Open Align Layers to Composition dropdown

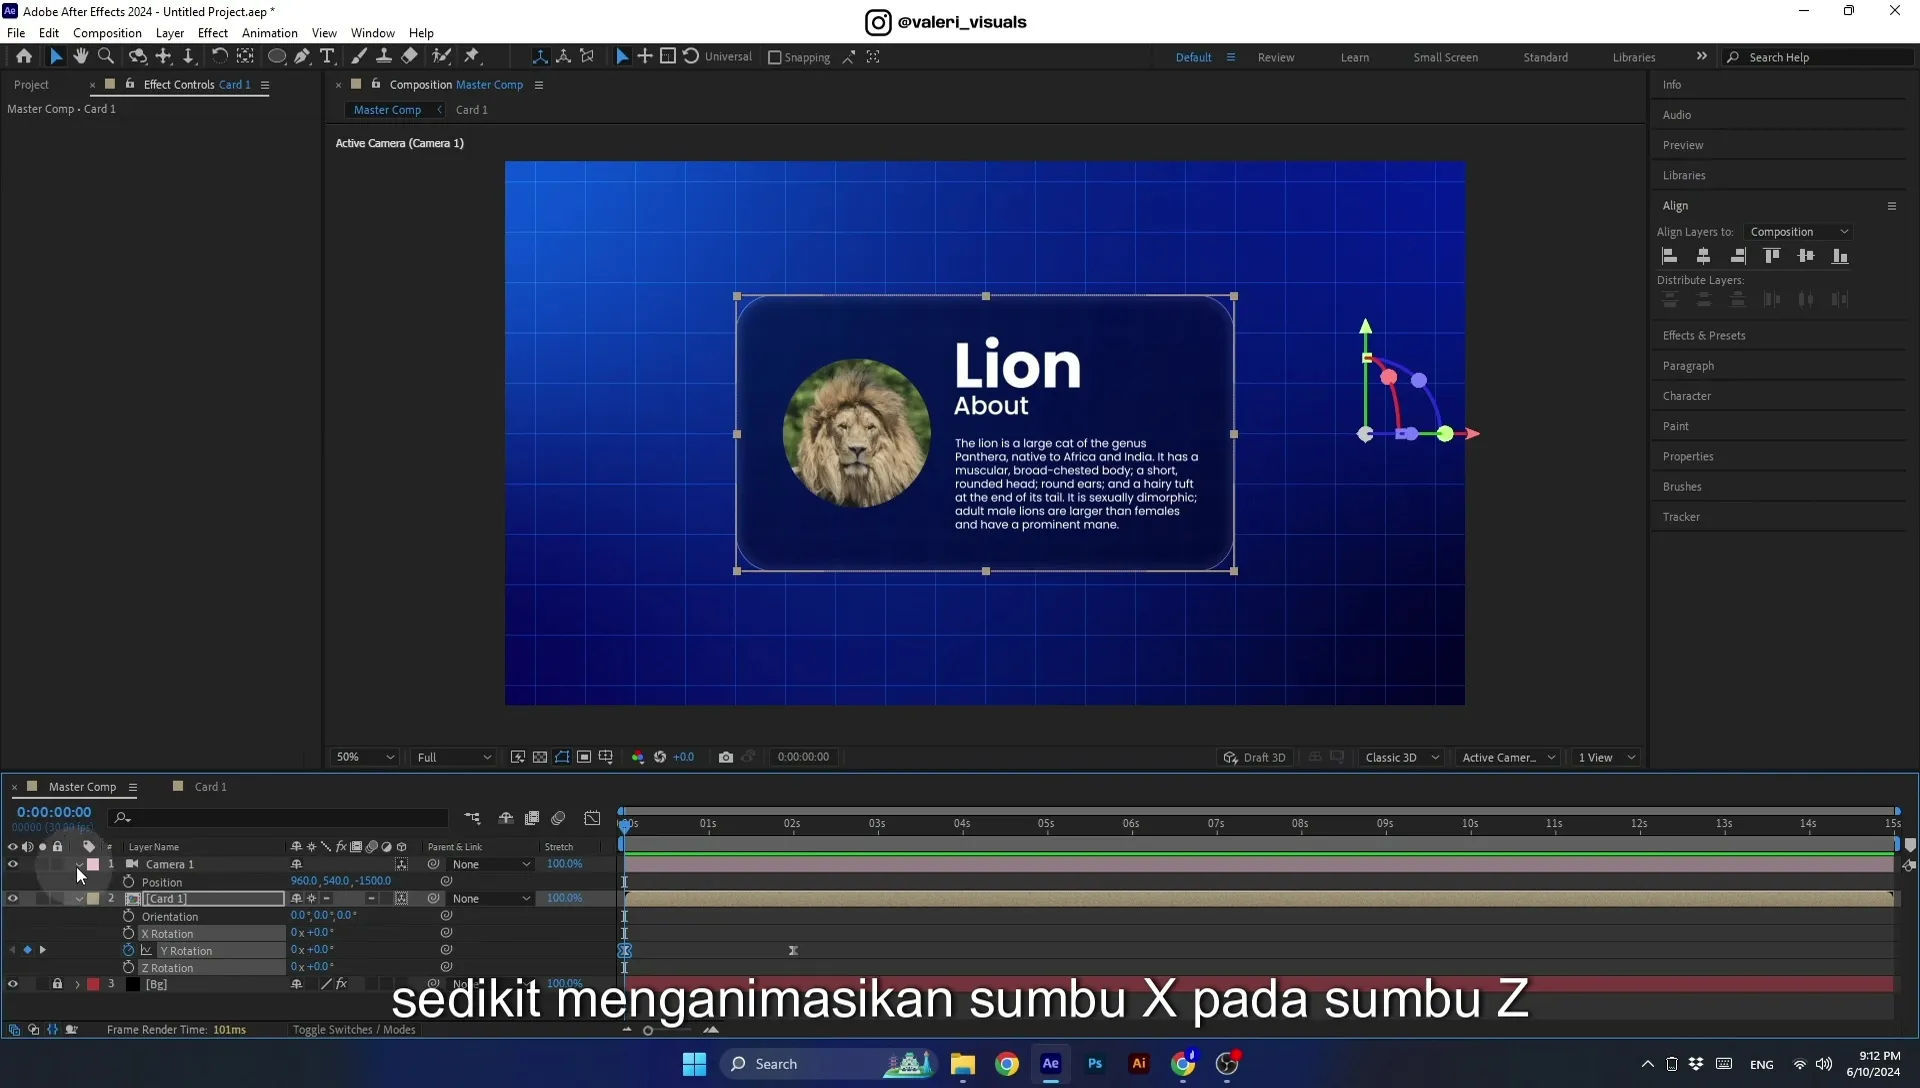click(x=1799, y=232)
